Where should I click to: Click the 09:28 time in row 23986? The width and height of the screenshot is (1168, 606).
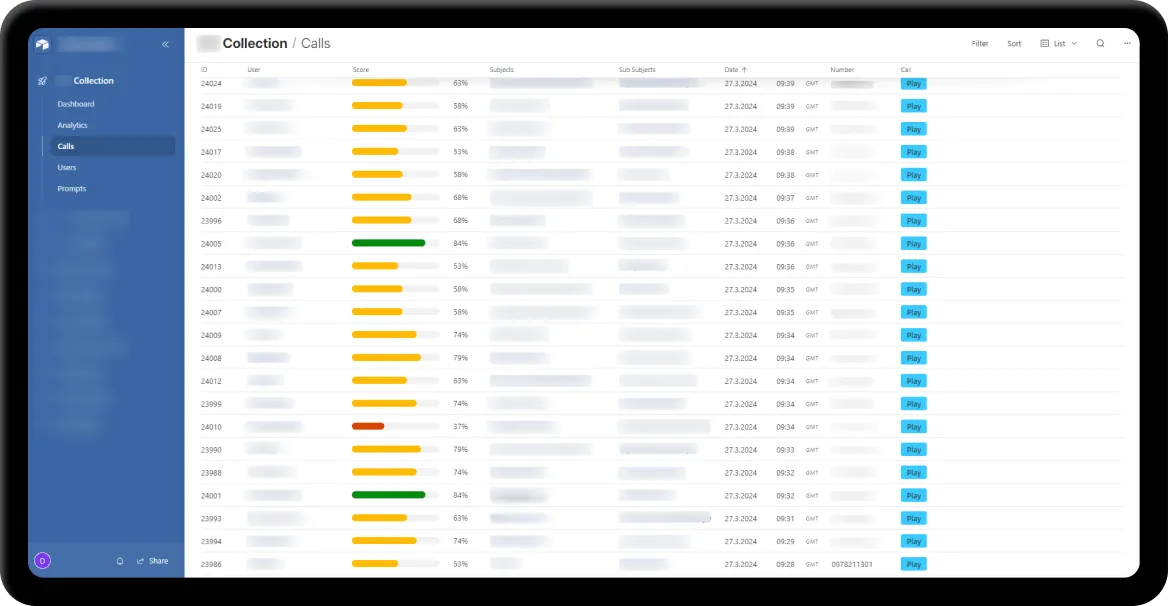coord(785,564)
